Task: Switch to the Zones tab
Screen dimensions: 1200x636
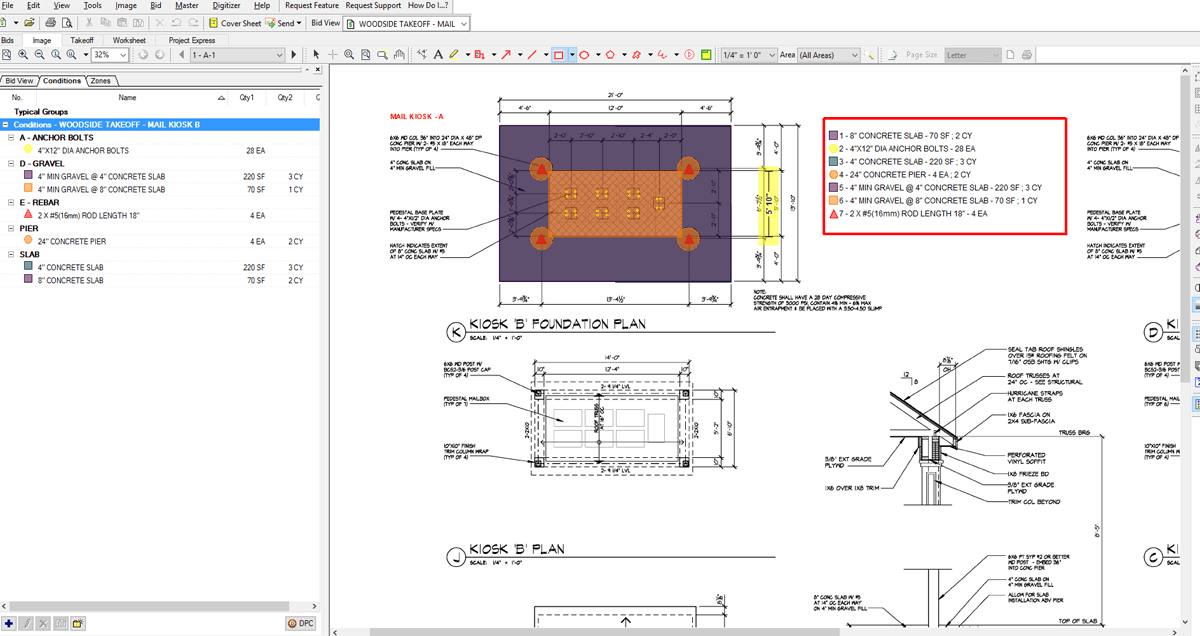Action: coord(101,80)
